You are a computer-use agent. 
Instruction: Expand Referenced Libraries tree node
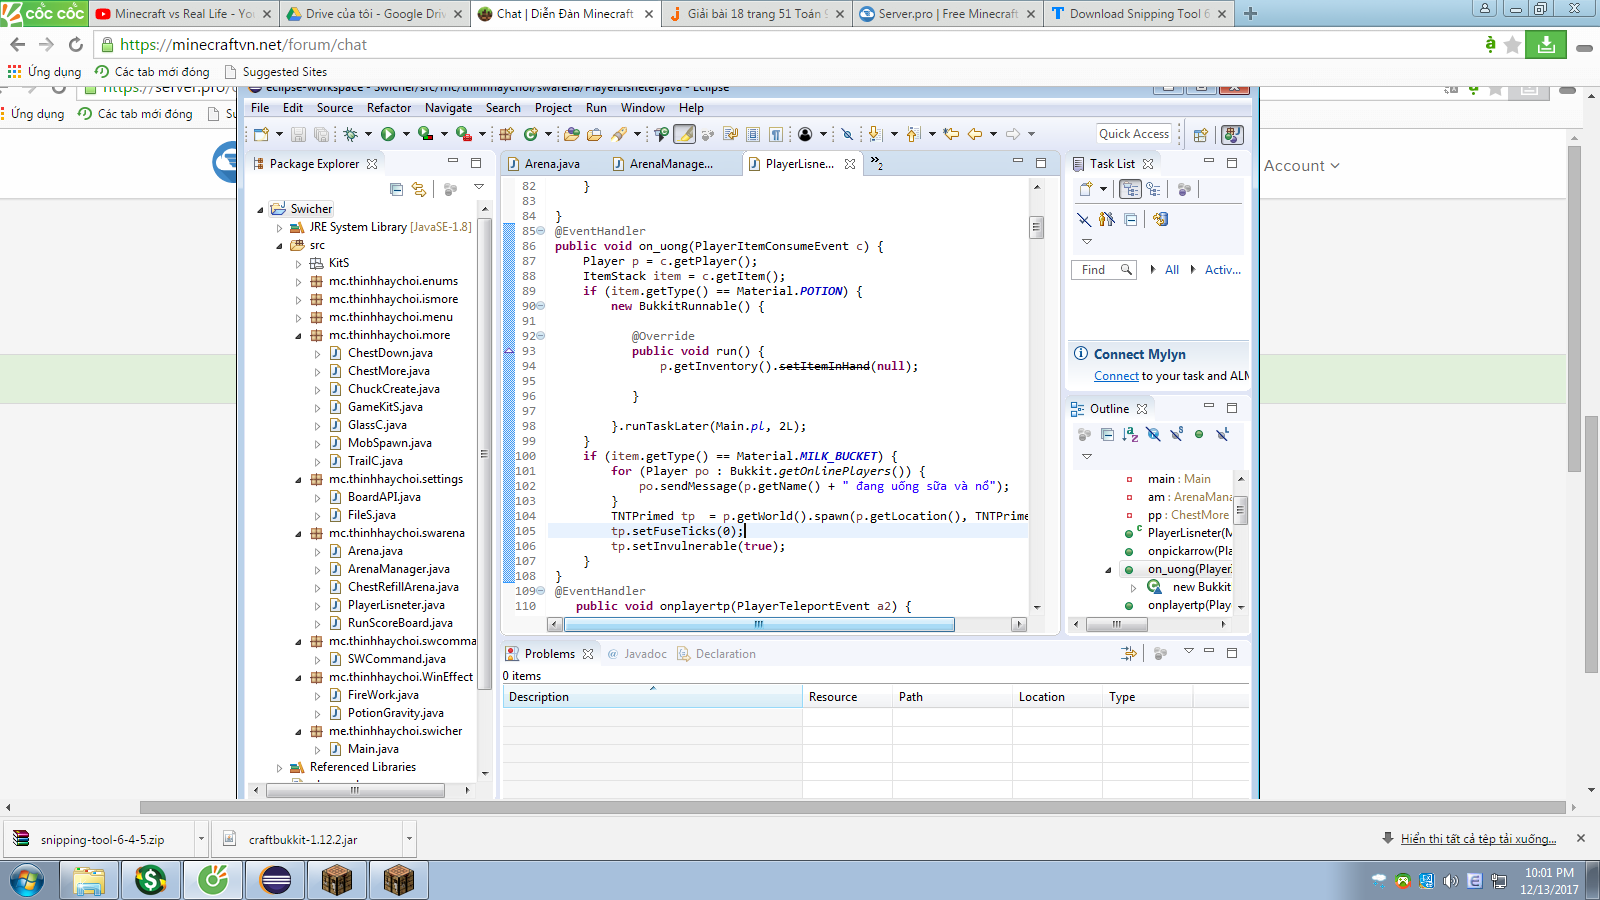280,768
